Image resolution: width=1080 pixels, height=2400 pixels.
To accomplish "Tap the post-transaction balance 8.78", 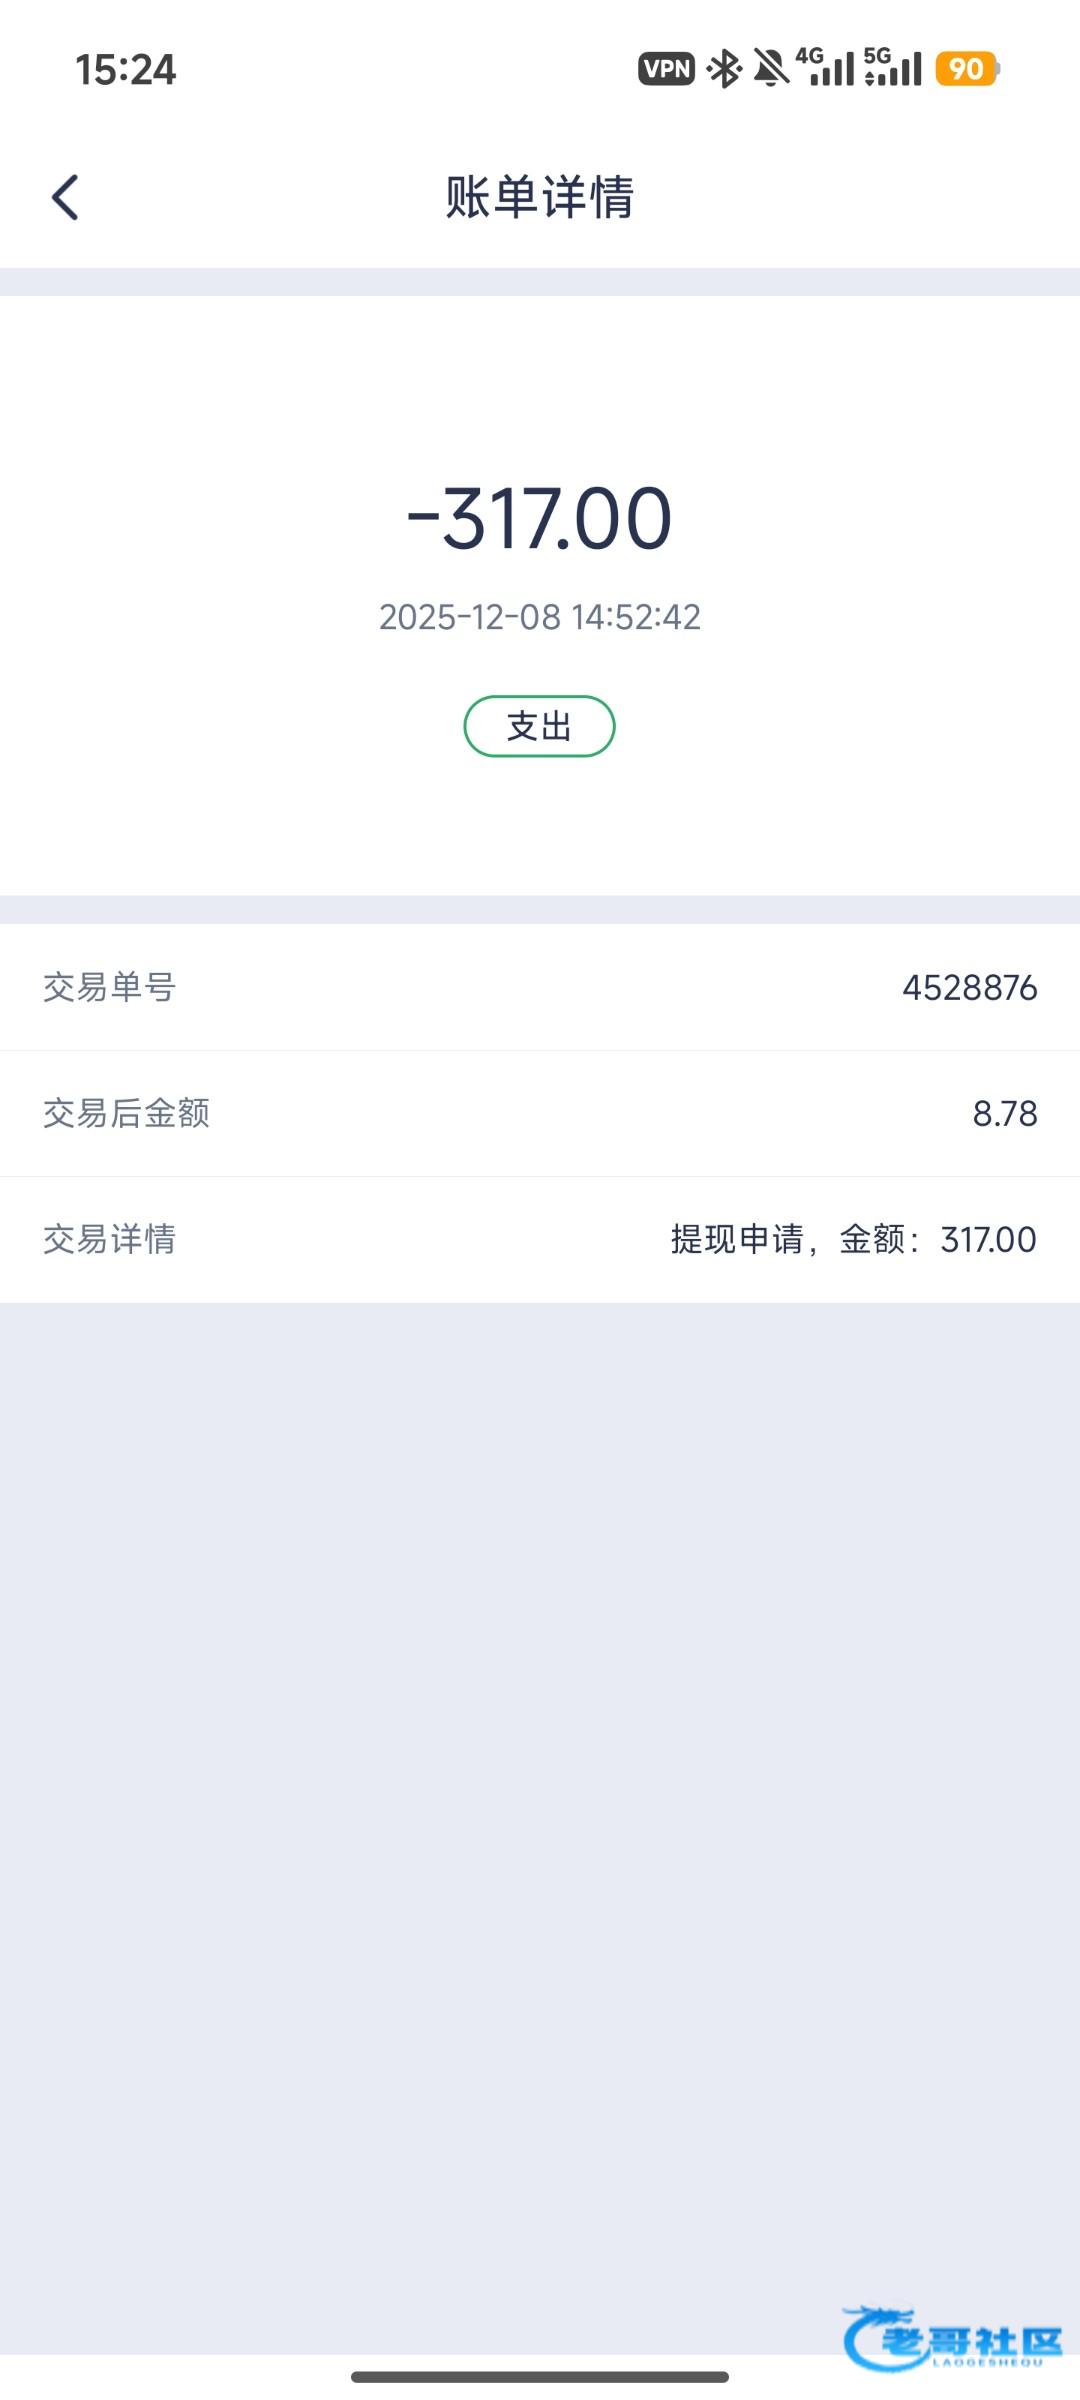I will [1004, 1114].
